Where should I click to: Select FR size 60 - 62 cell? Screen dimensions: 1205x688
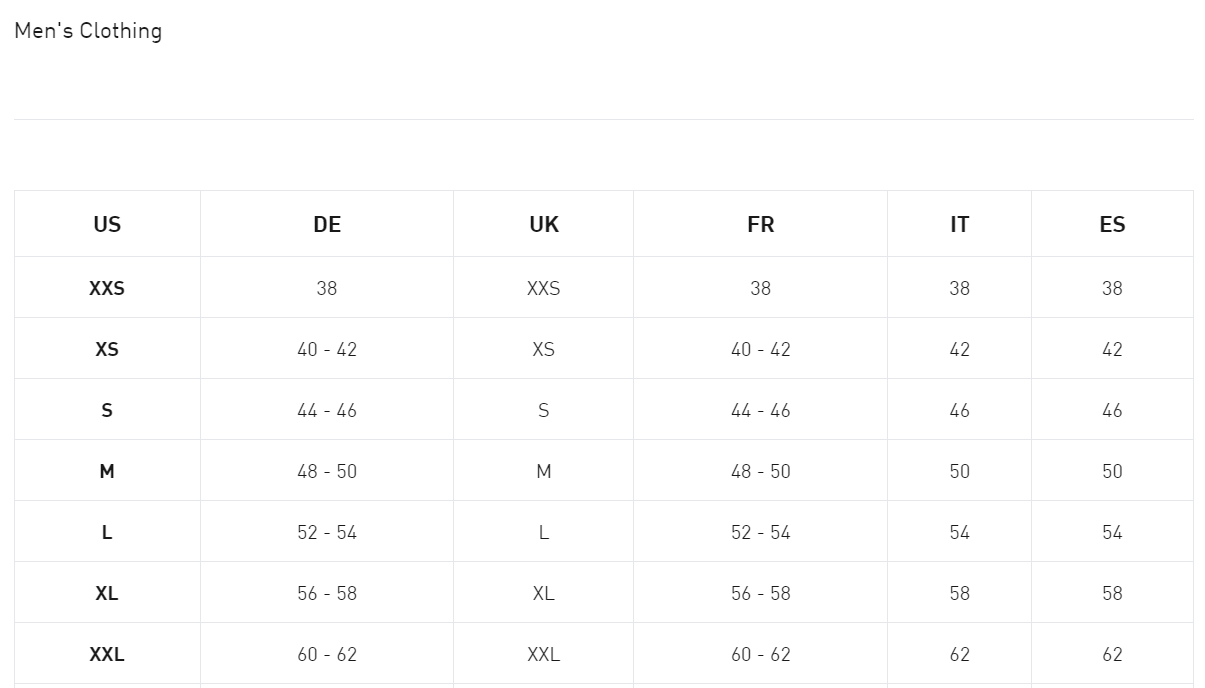click(760, 655)
